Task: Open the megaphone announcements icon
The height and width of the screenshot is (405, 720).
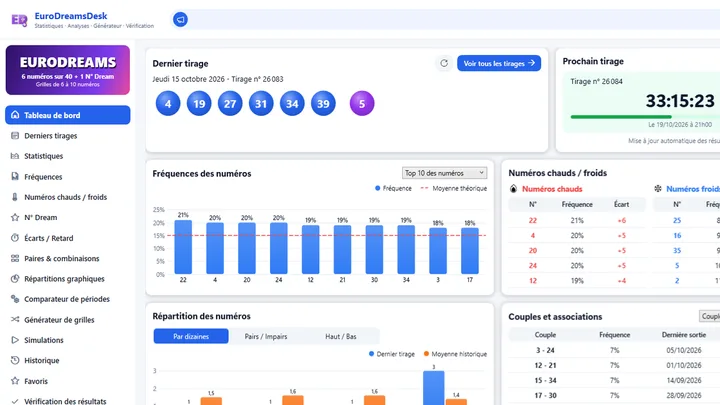Action: (x=180, y=20)
